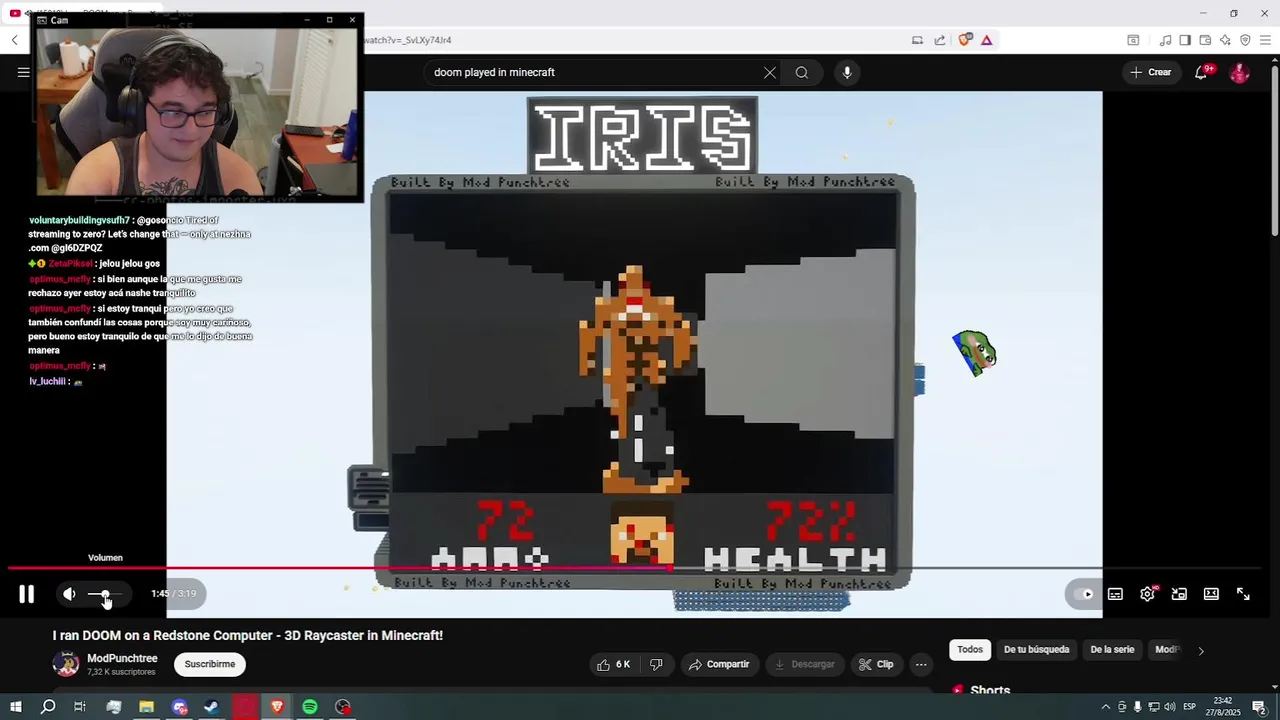Clear the search query with the X
Viewport: 1280px width, 720px height.
(x=770, y=72)
